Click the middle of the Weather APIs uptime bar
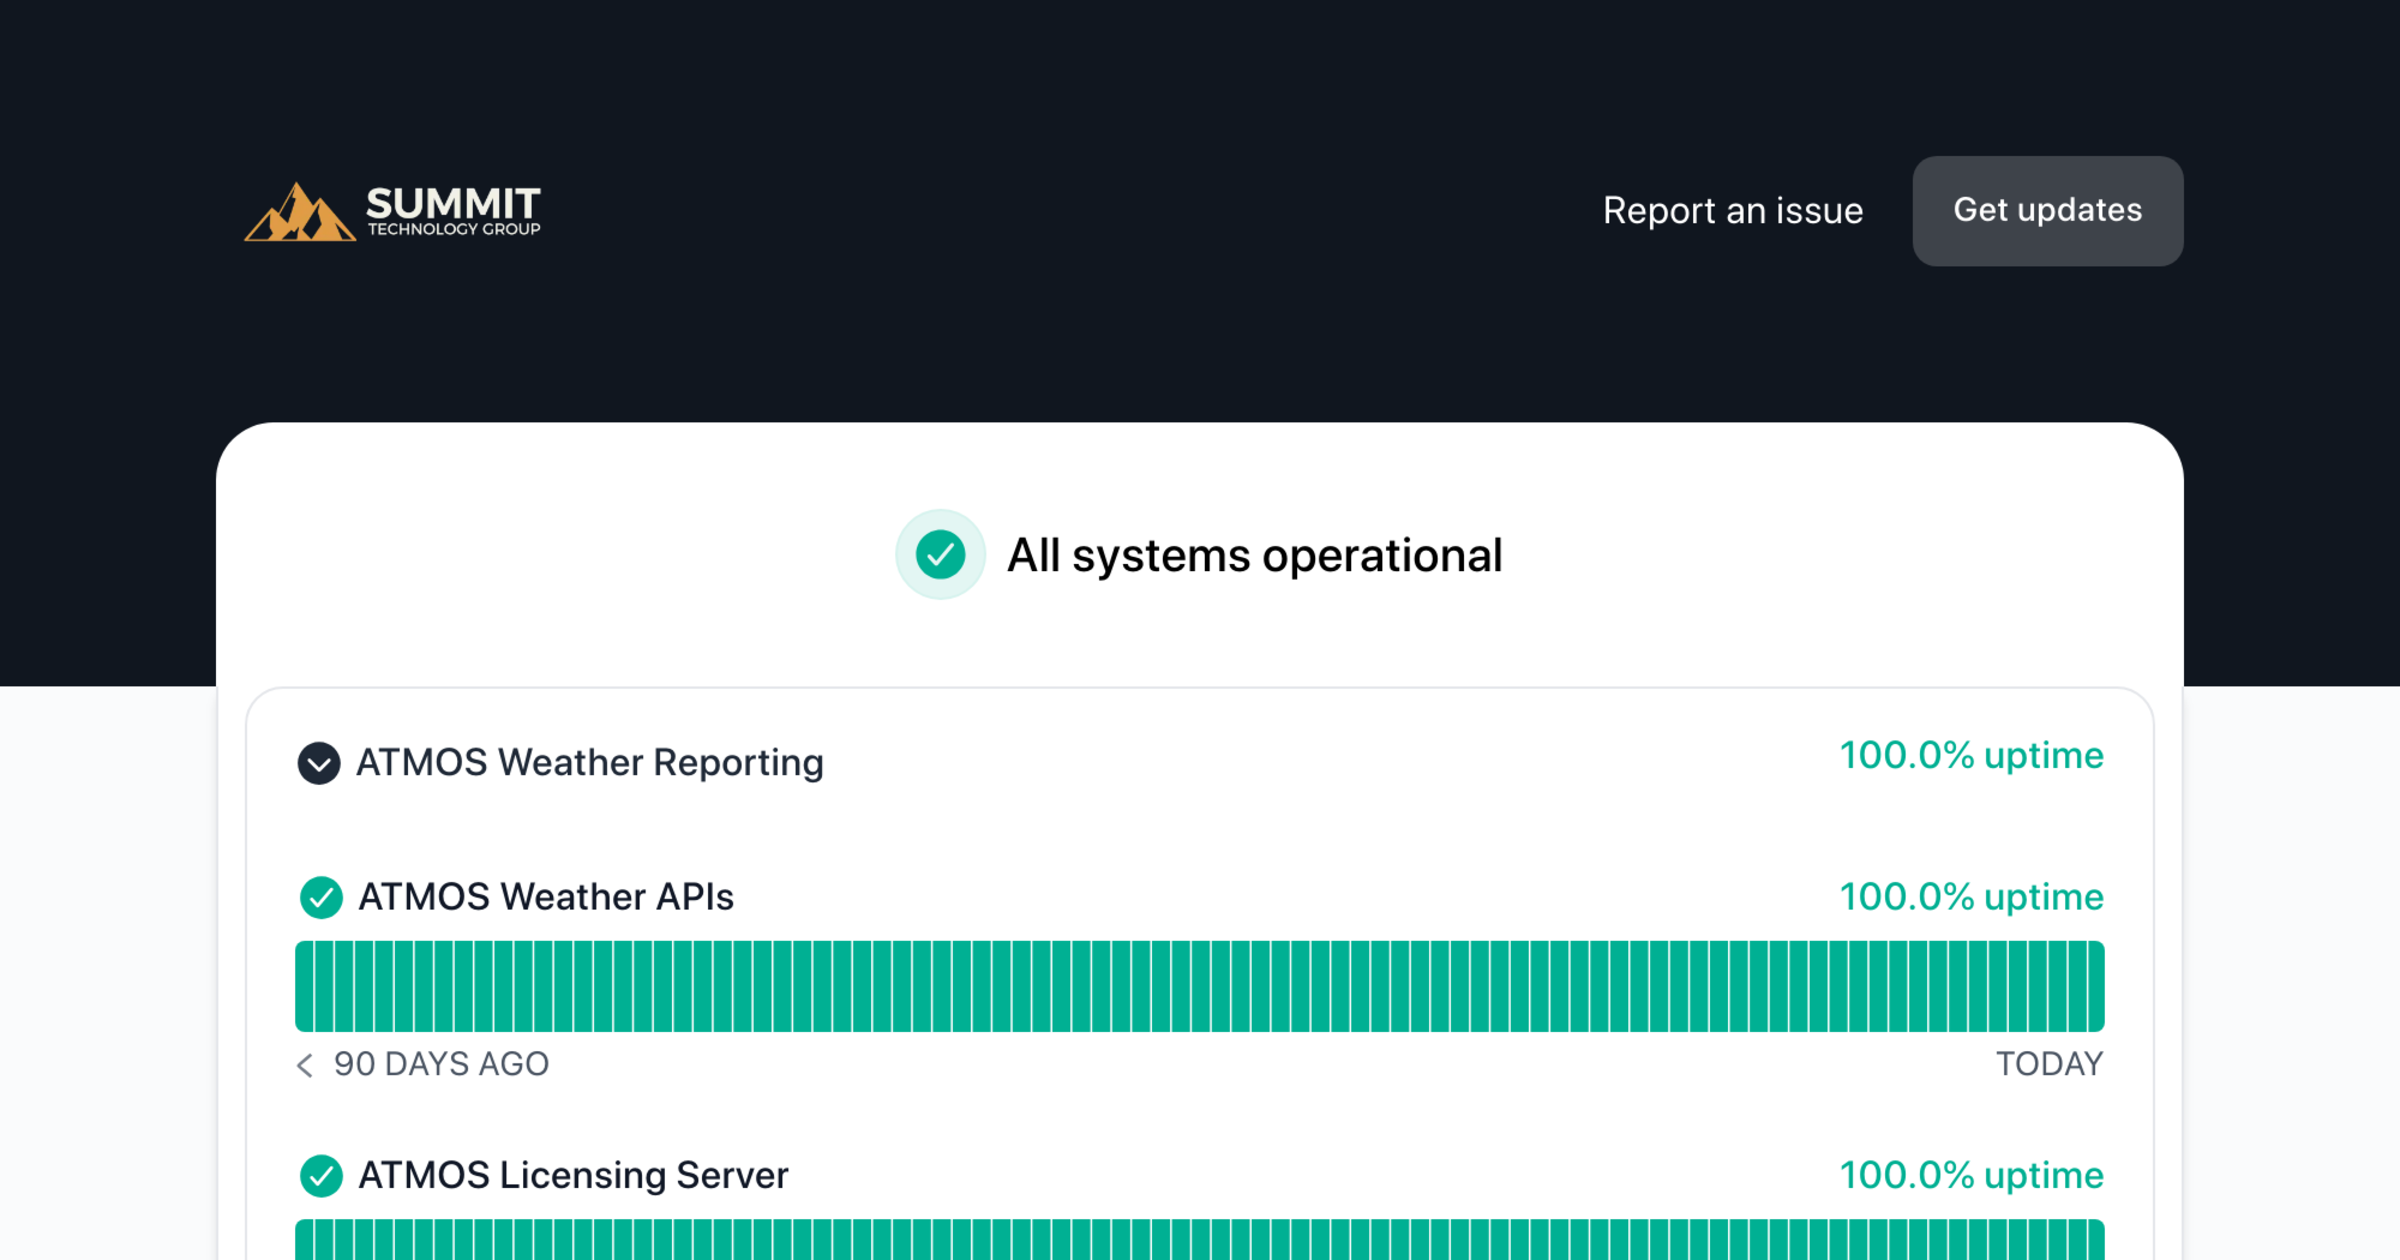The height and width of the screenshot is (1260, 2400). [x=1200, y=986]
